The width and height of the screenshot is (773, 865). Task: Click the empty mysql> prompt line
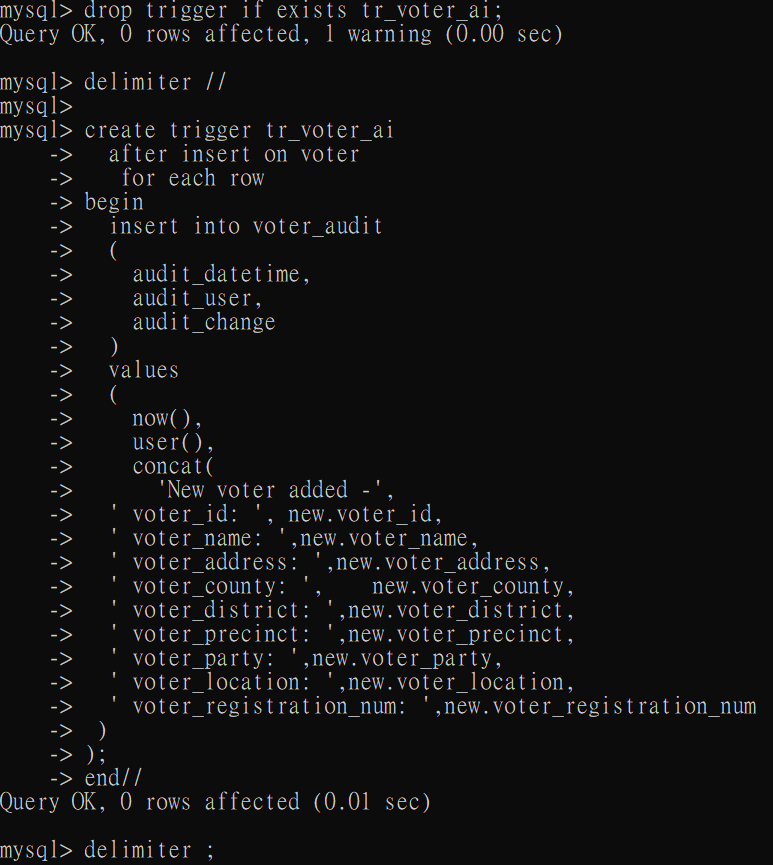pyautogui.click(x=36, y=106)
